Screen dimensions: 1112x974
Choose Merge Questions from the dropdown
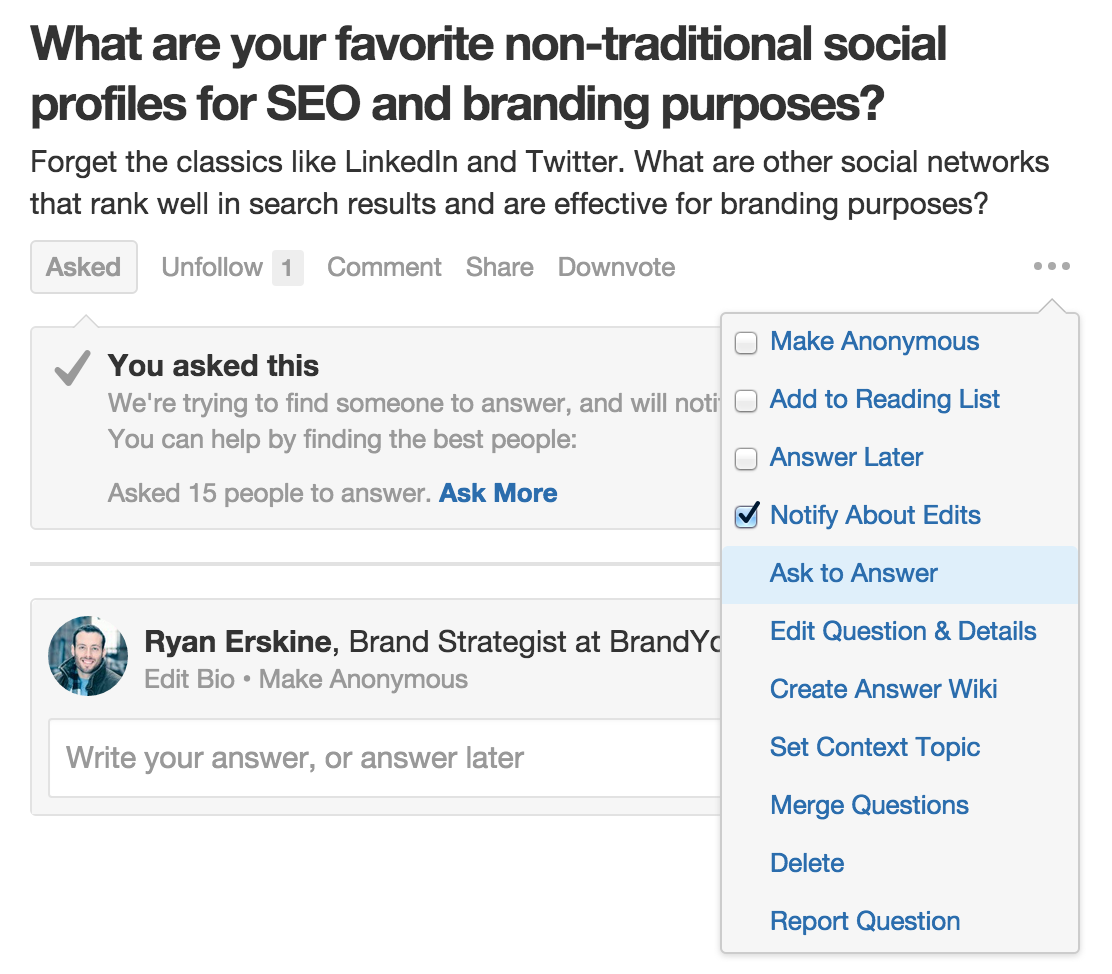[869, 806]
